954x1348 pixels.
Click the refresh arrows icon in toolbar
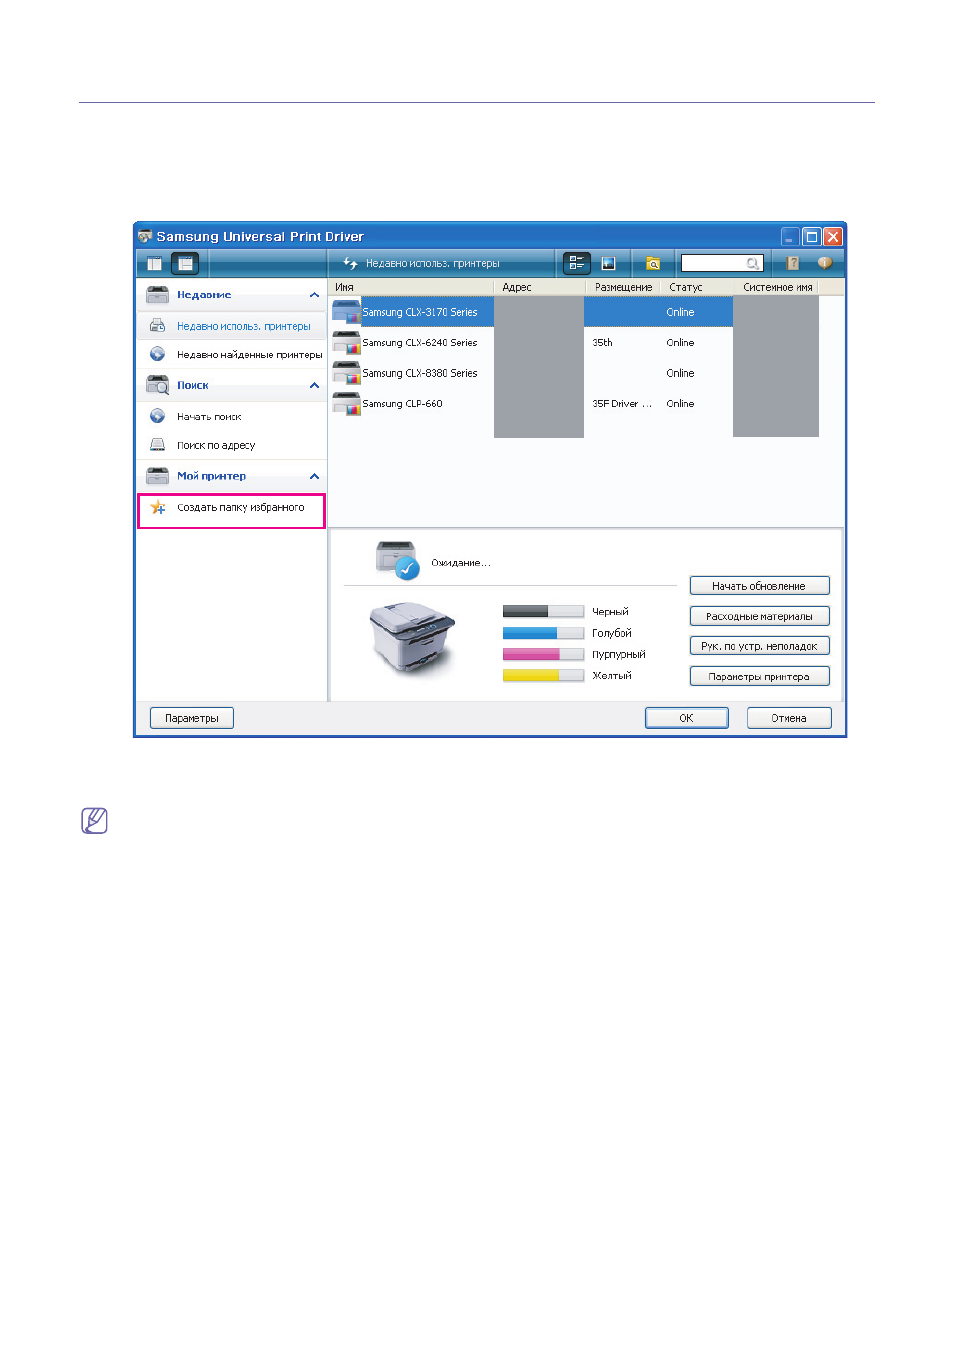click(x=350, y=263)
